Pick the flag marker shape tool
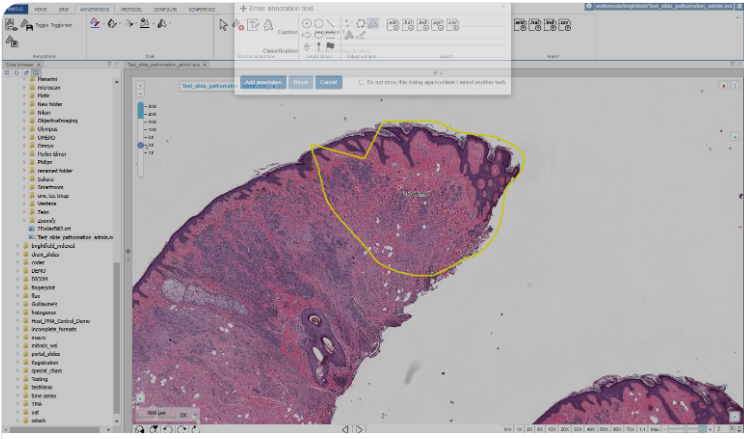 (x=330, y=45)
